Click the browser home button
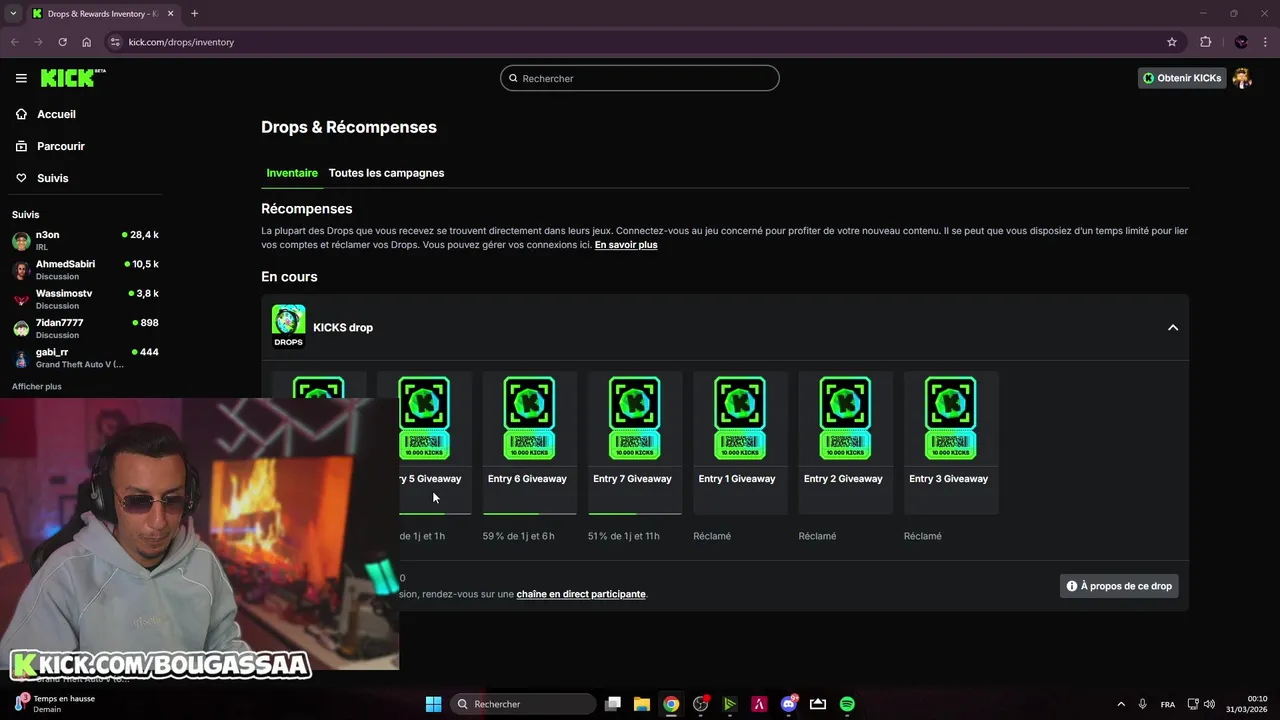This screenshot has width=1280, height=720. pyautogui.click(x=87, y=42)
